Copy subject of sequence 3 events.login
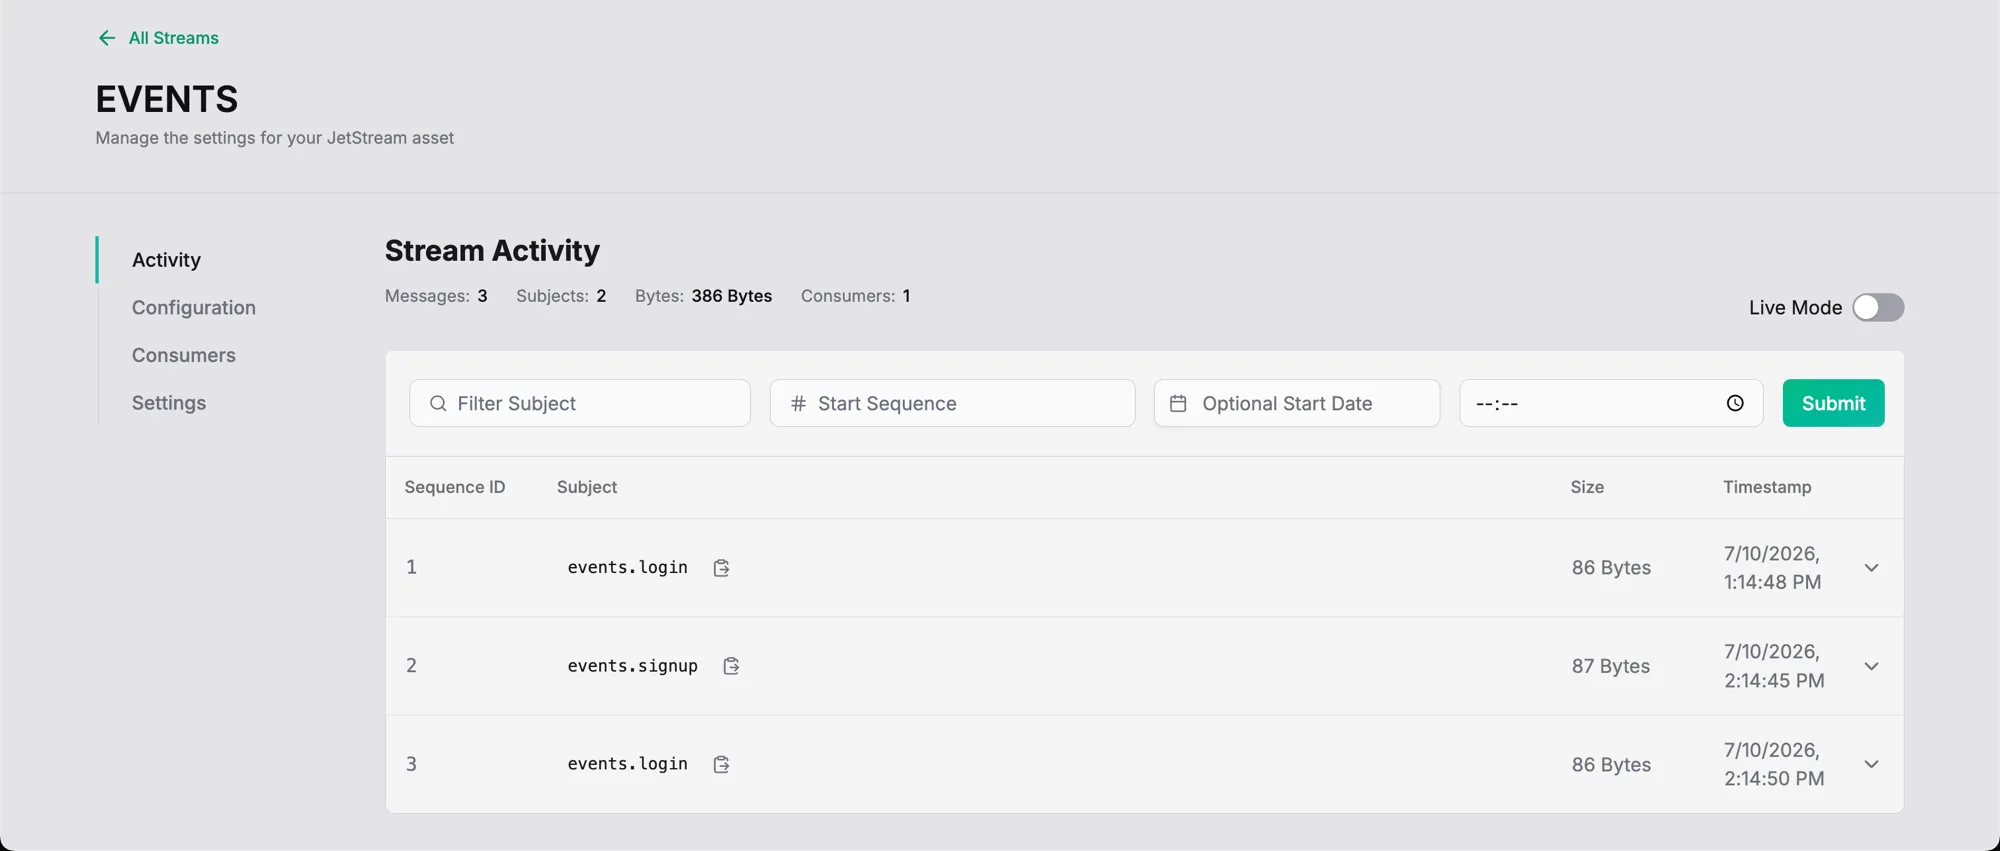2000x851 pixels. 721,764
